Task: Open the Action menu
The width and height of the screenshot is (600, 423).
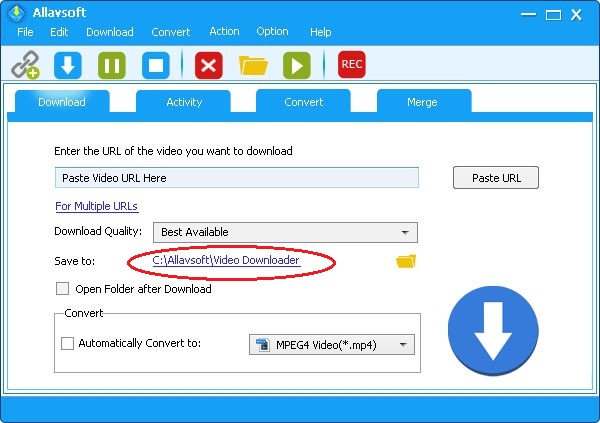Action: point(224,31)
